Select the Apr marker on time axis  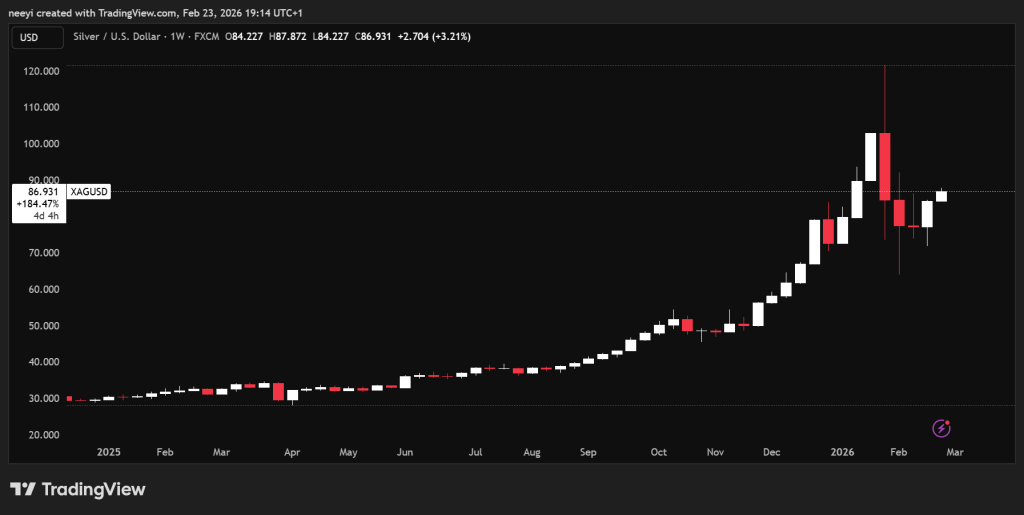[292, 452]
